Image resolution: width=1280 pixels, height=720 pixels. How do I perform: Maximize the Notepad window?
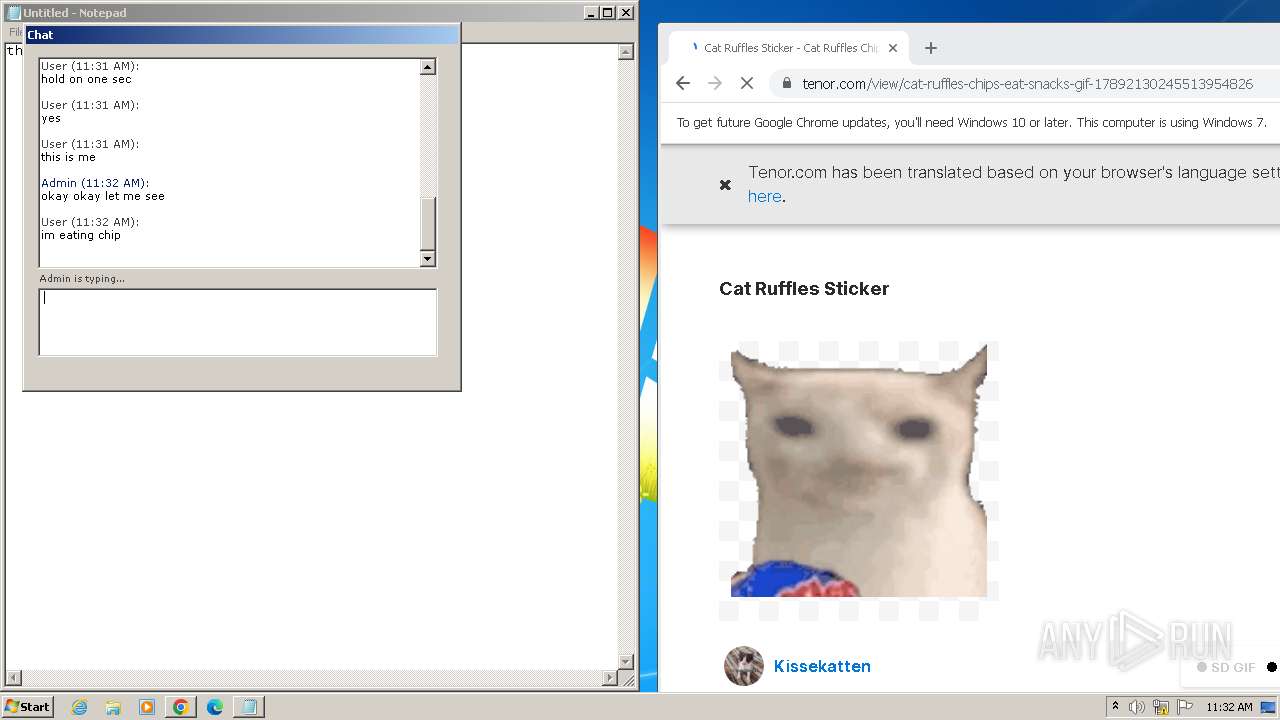point(607,13)
